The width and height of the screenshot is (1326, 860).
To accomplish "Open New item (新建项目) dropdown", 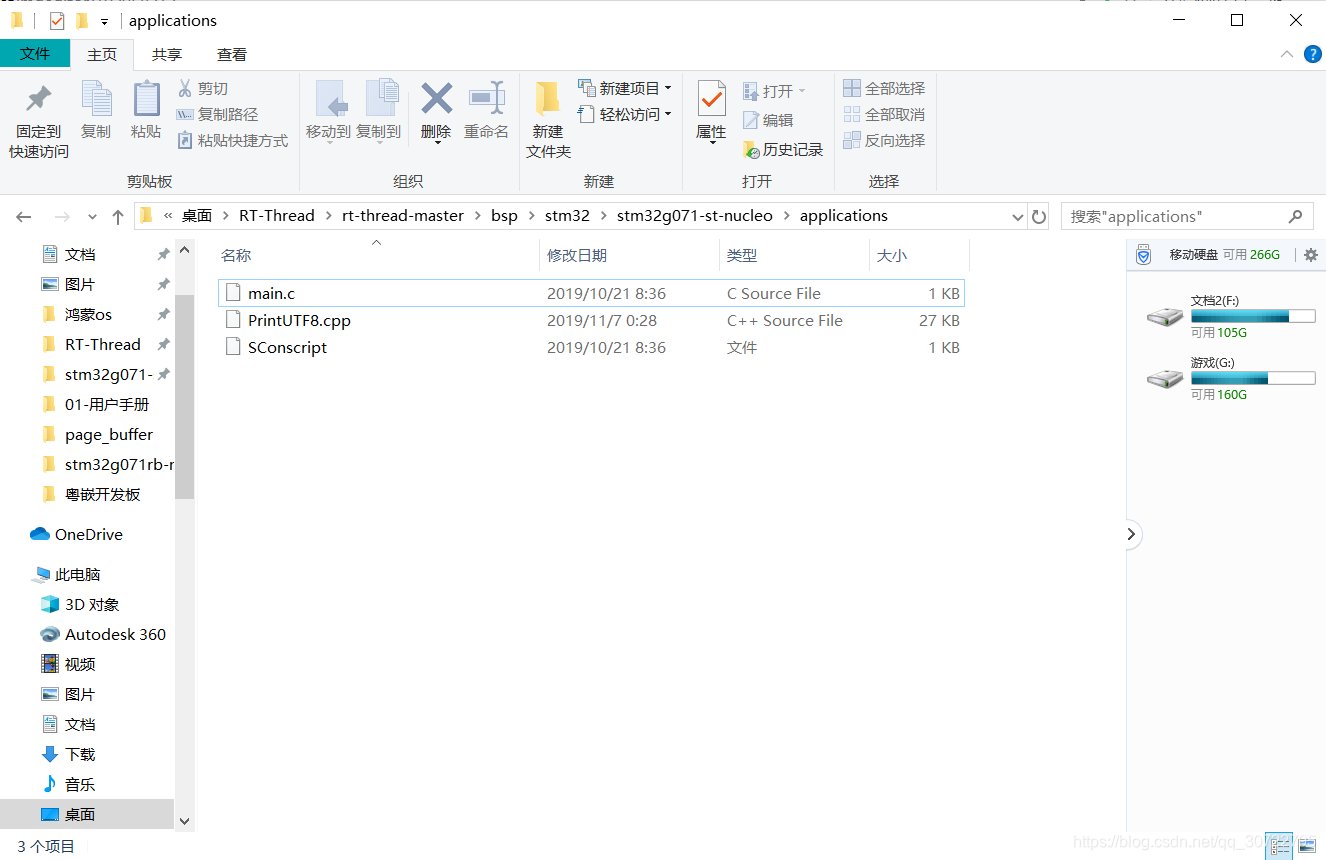I will pos(625,88).
